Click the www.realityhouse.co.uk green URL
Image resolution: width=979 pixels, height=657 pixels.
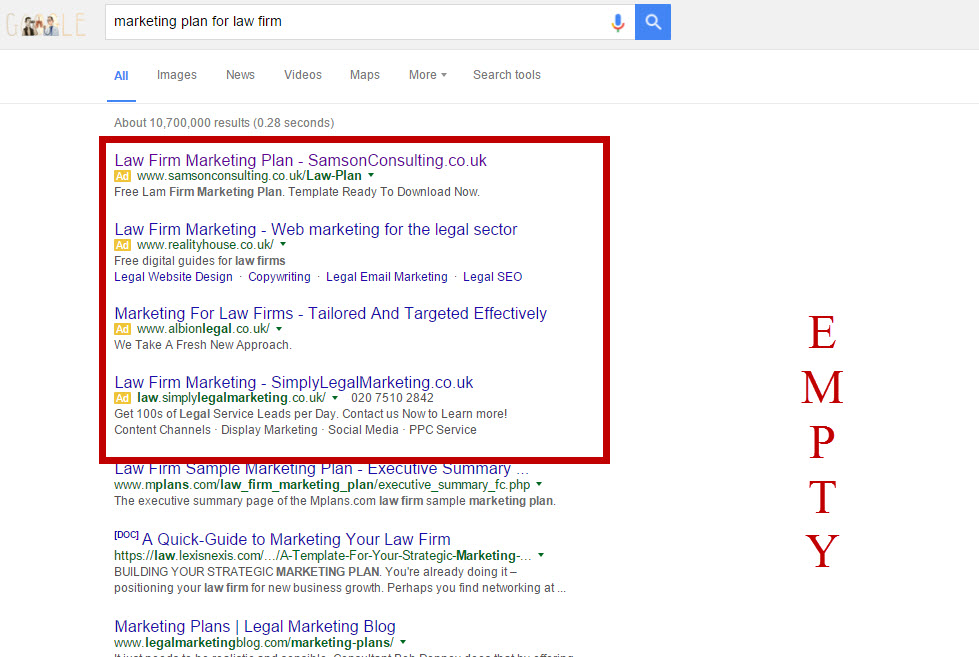pyautogui.click(x=205, y=245)
